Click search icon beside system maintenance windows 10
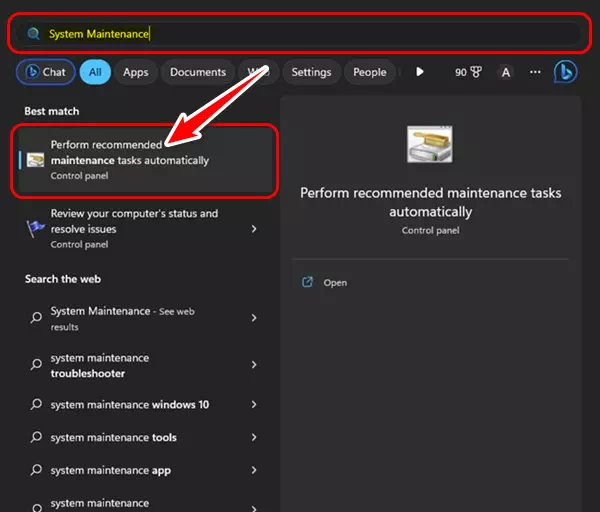This screenshot has width=600, height=512. (36, 404)
